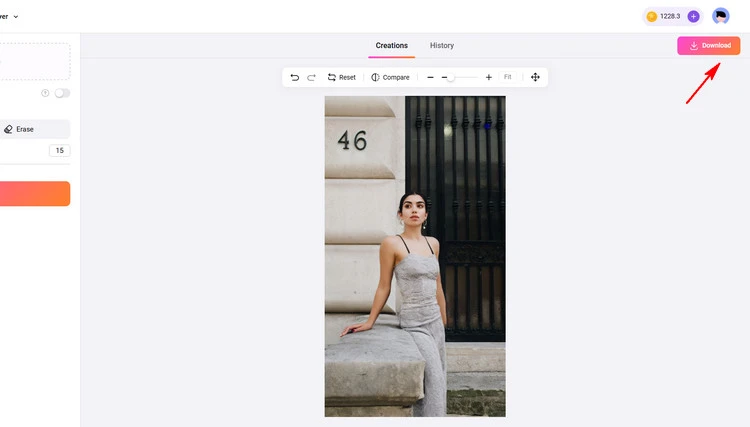This screenshot has height=427, width=750.
Task: Click the Compare button
Action: click(390, 77)
